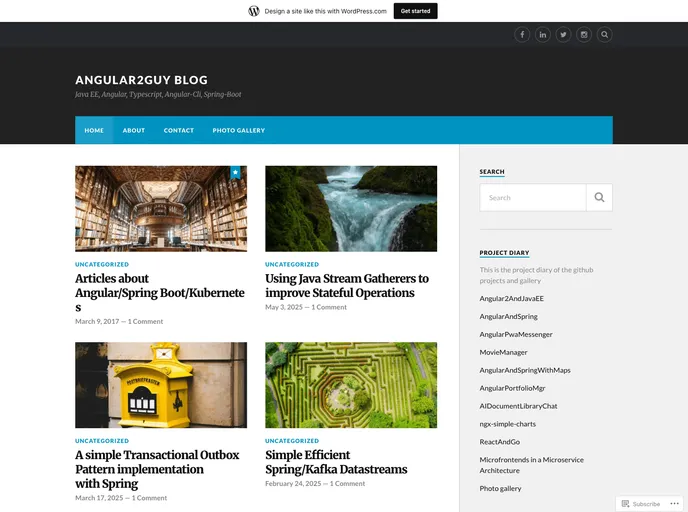Viewport: 688px width, 512px height.
Task: Open the ngx-simple-charts project link
Action: 508,424
